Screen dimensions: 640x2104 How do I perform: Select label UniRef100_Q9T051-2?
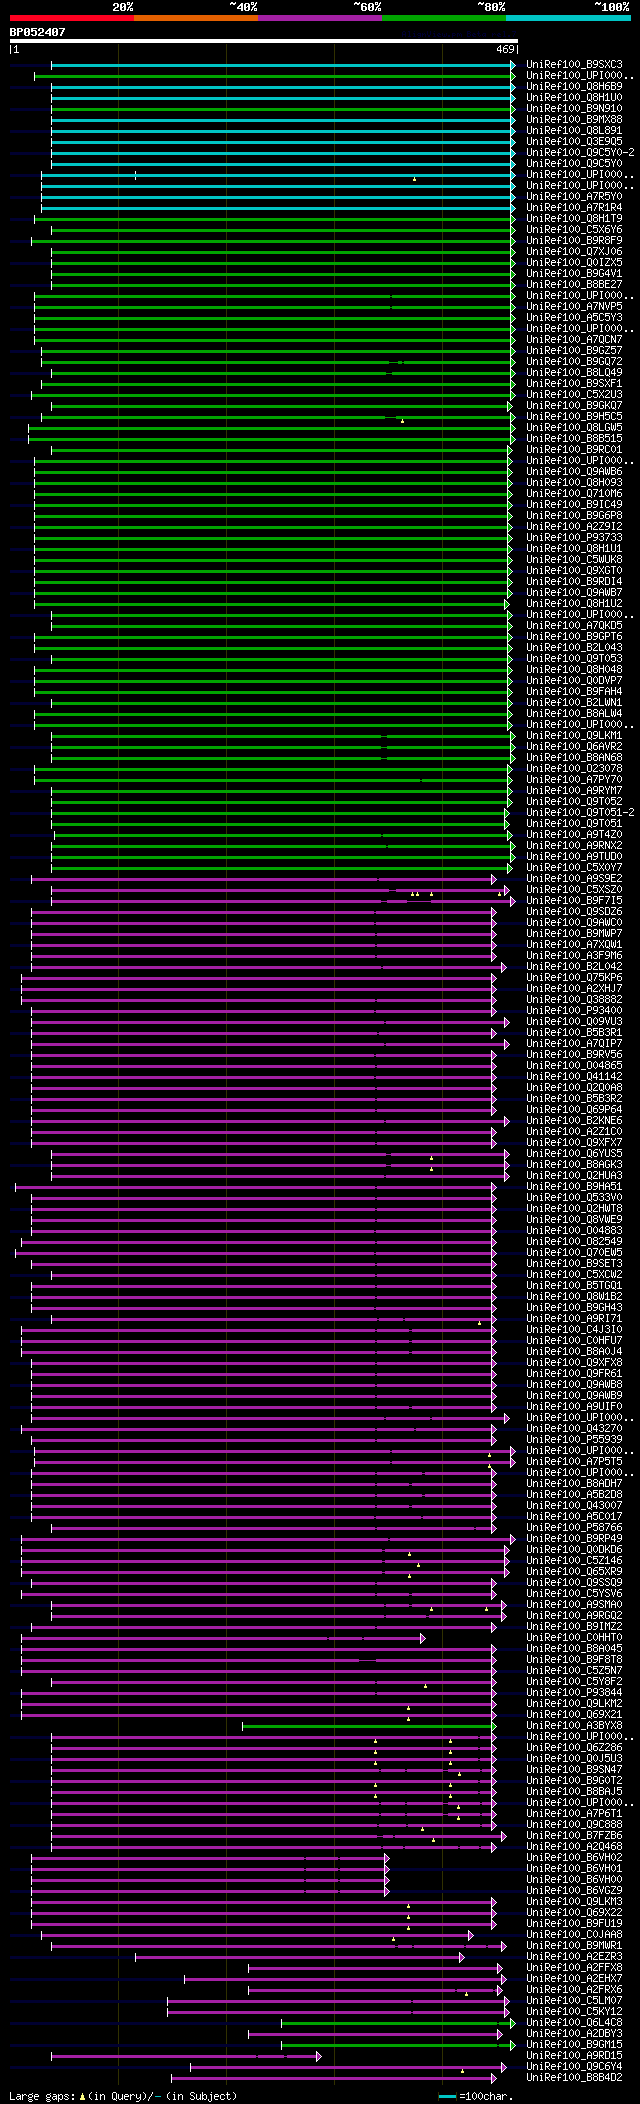[x=580, y=813]
